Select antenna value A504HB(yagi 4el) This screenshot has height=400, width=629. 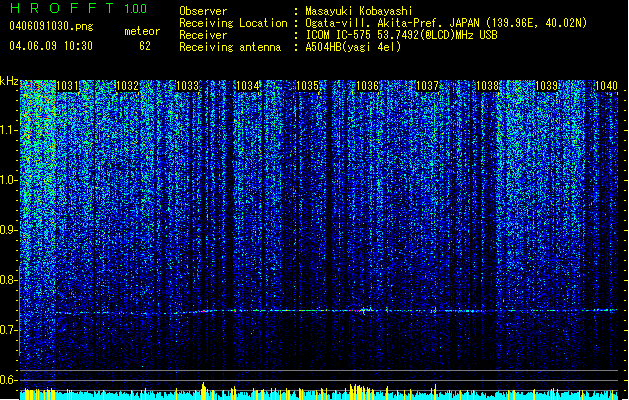(x=353, y=47)
